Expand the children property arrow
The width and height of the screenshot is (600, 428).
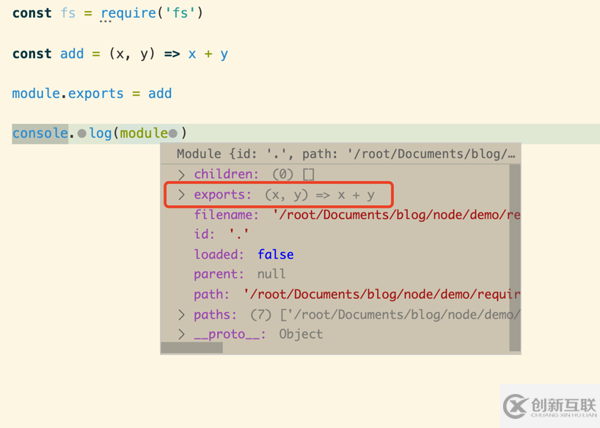pos(181,174)
